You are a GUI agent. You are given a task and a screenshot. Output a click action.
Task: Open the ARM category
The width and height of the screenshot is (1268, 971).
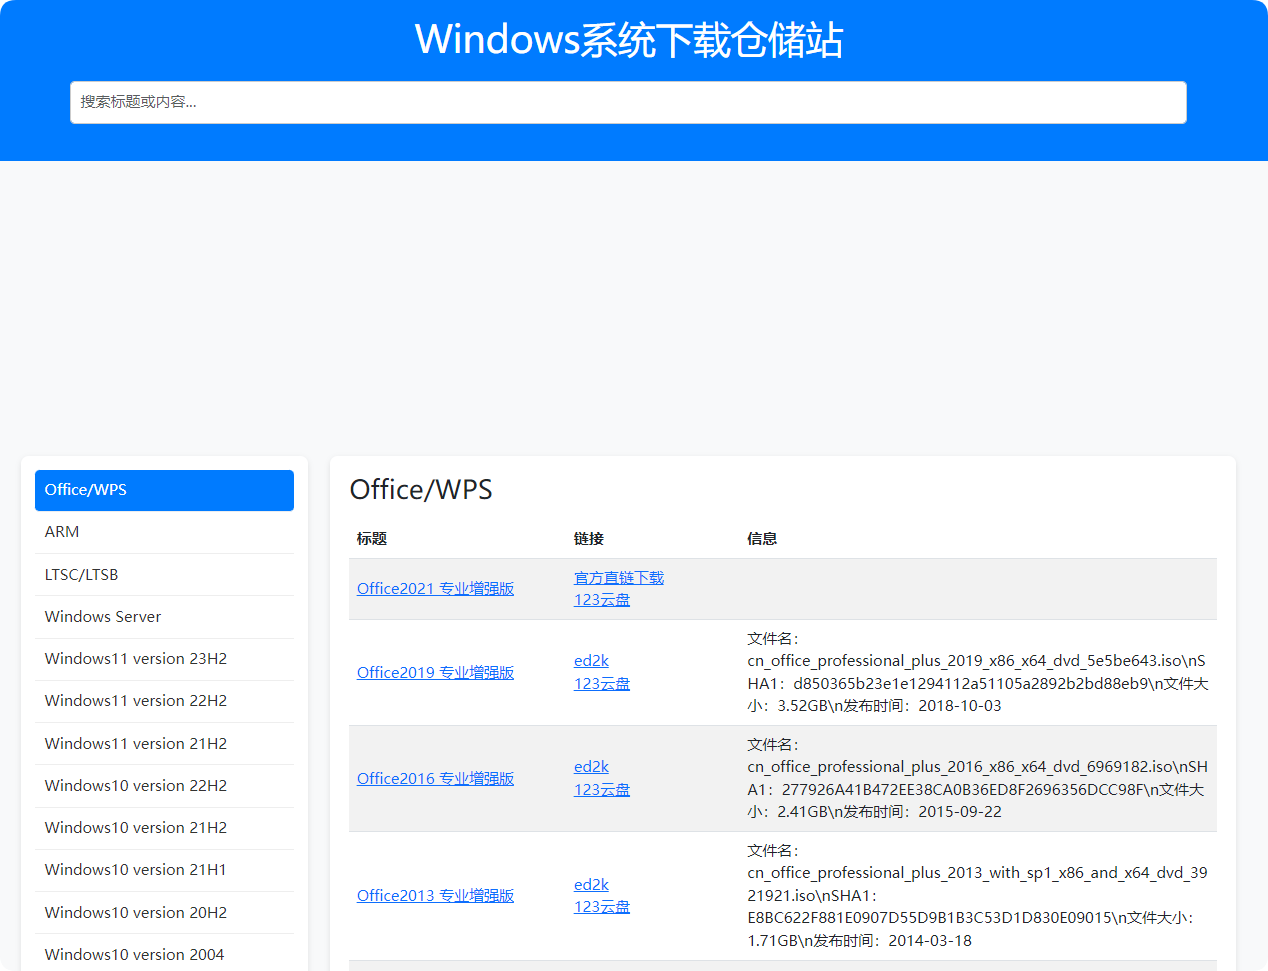coord(164,532)
